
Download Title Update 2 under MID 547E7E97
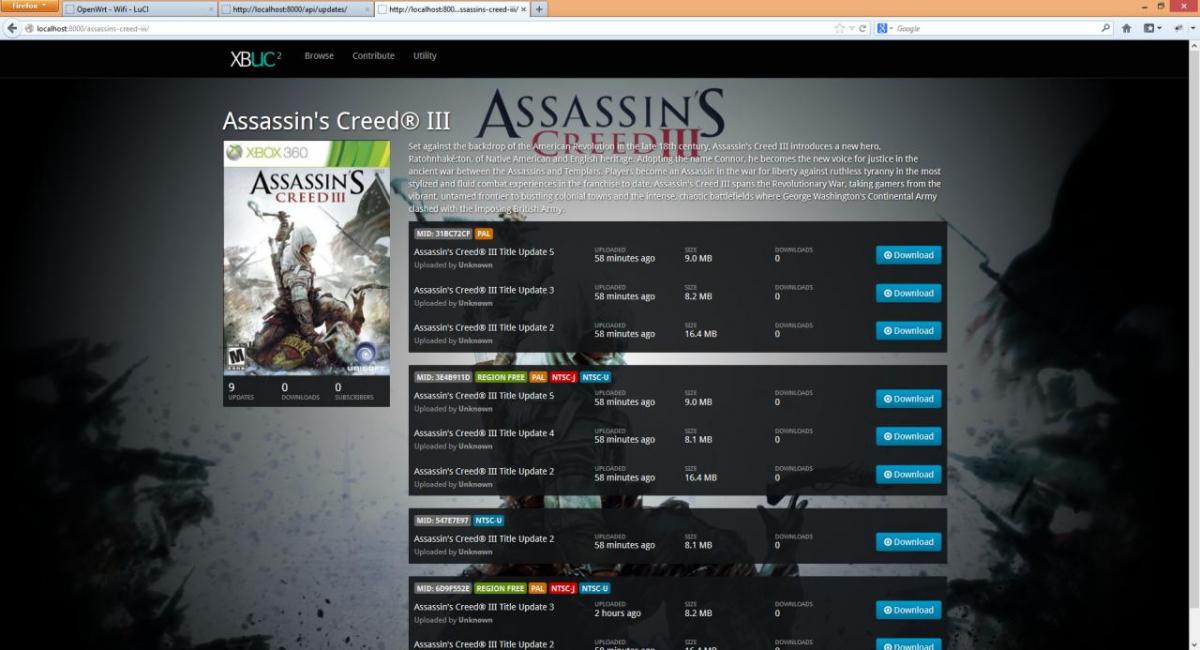point(908,542)
